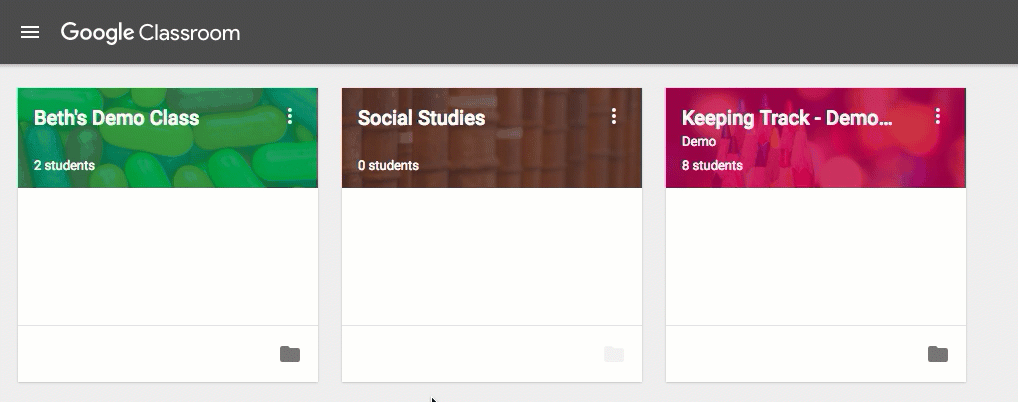
Task: Open Drive folder for Beth's Demo Class
Action: click(290, 354)
